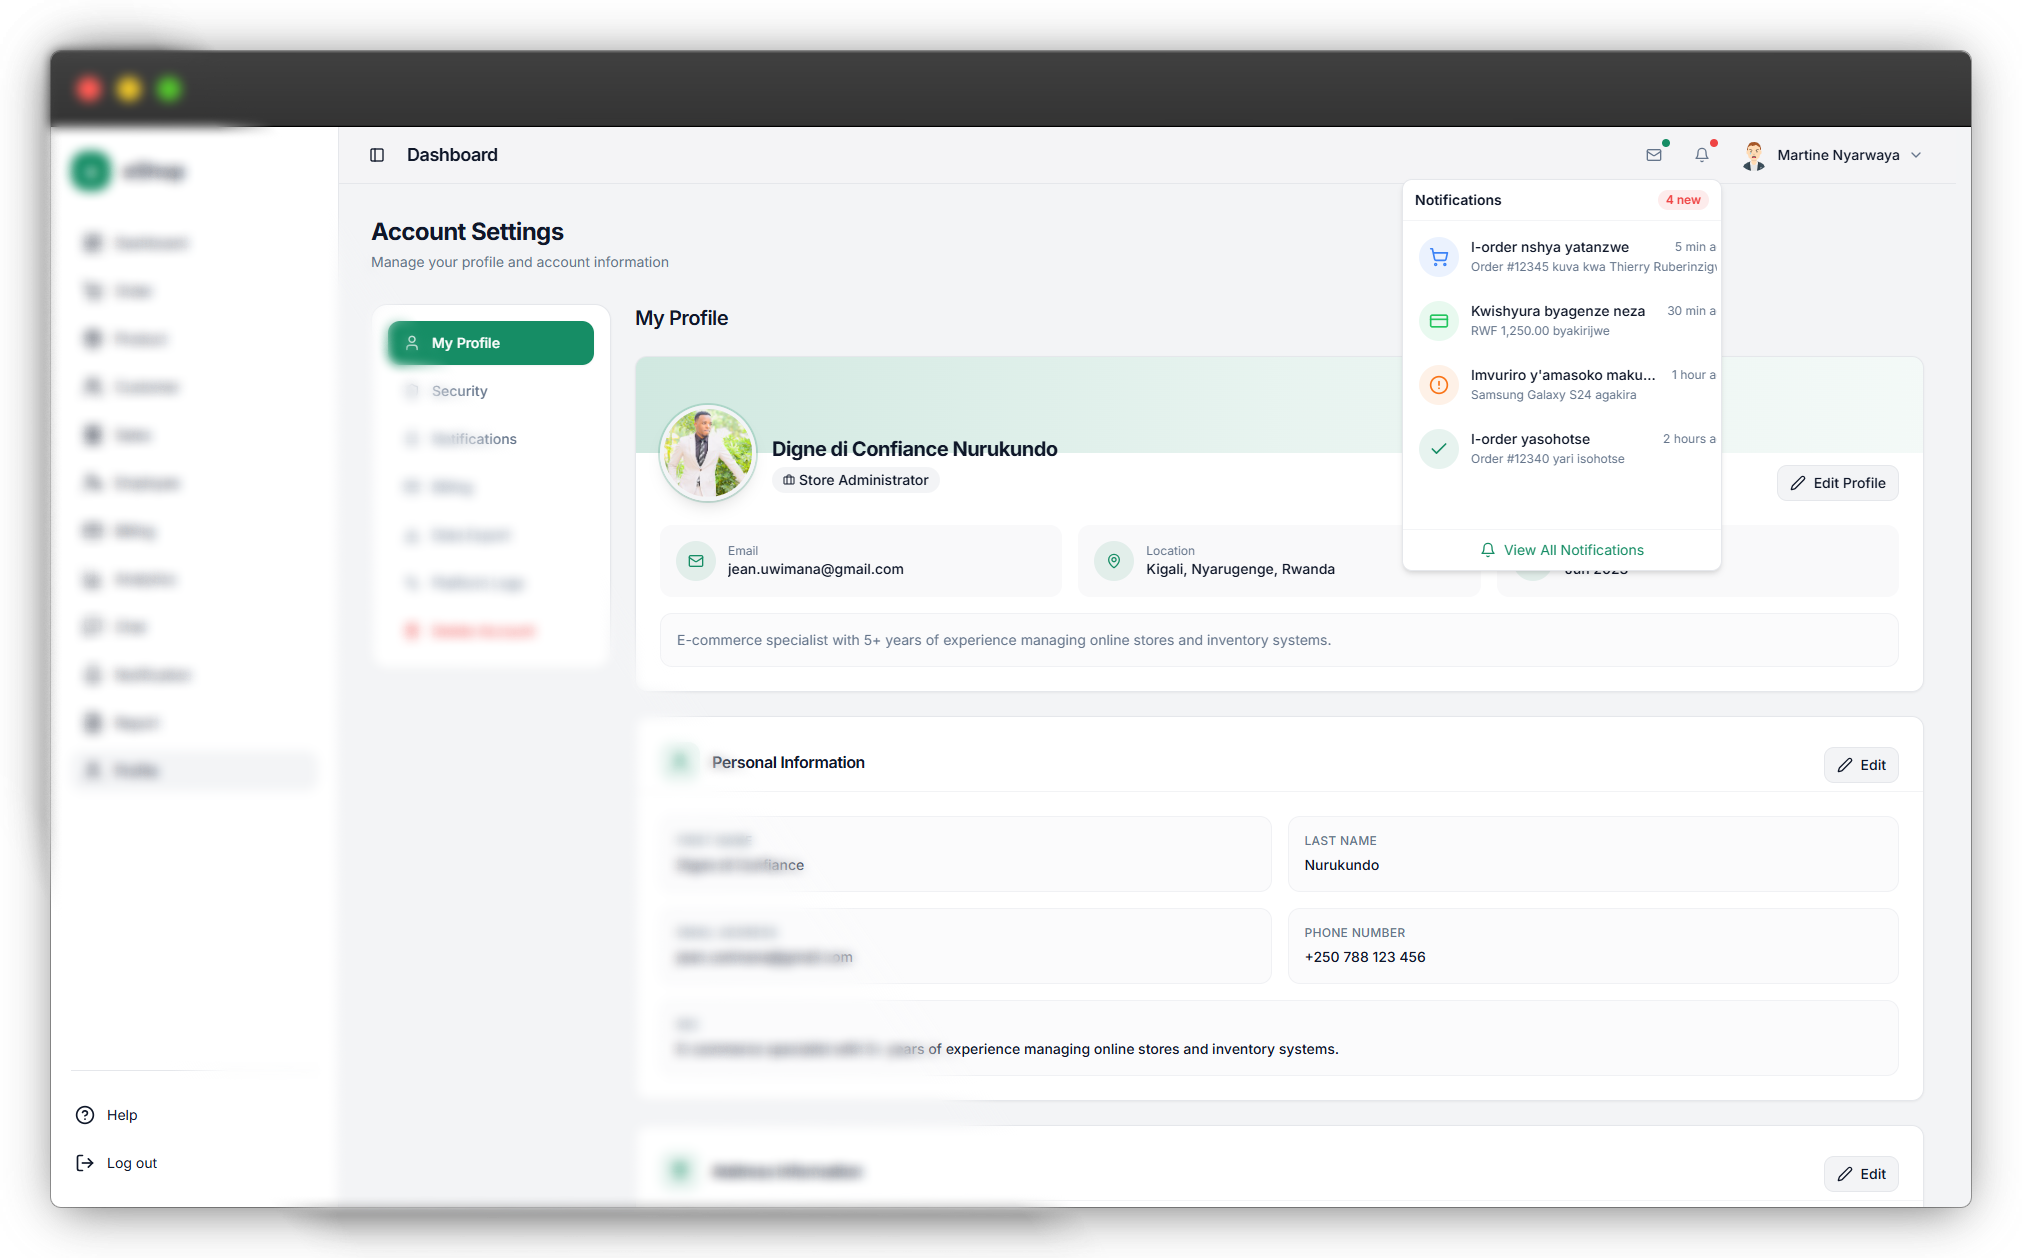Click the shopping cart icon on the new order notification

[x=1439, y=257]
